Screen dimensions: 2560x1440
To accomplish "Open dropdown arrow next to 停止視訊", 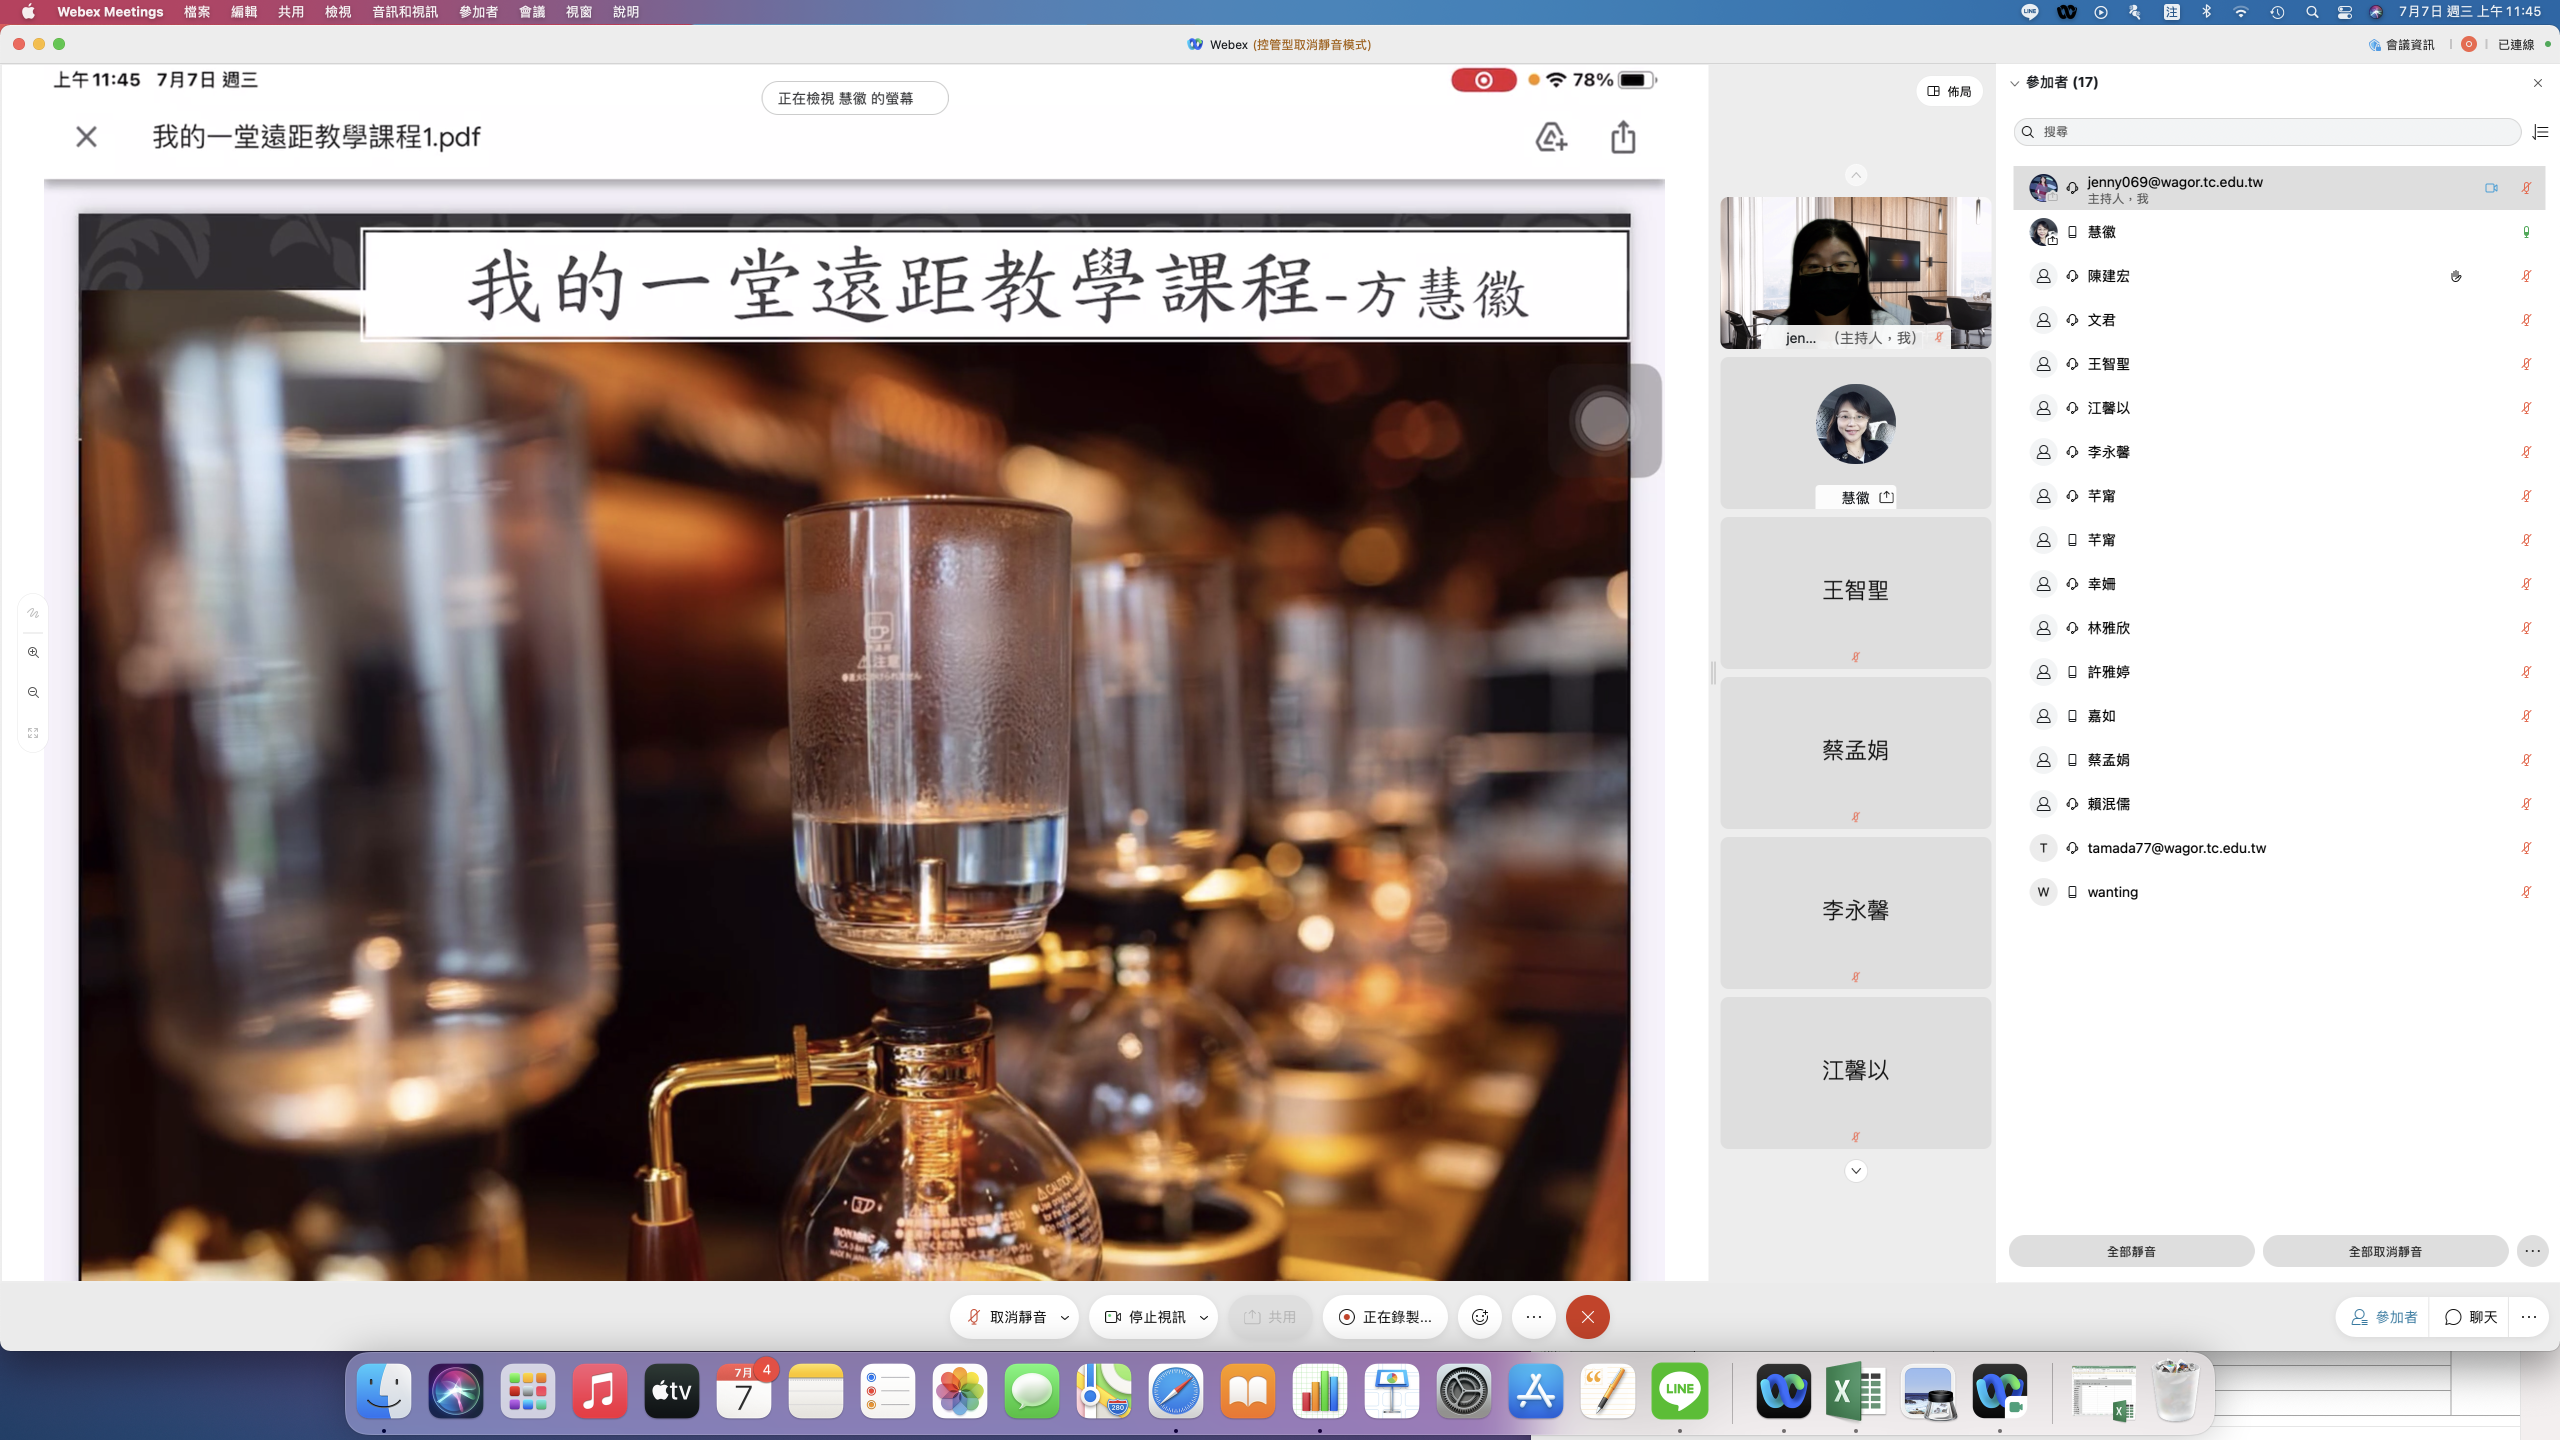I will tap(1204, 1318).
